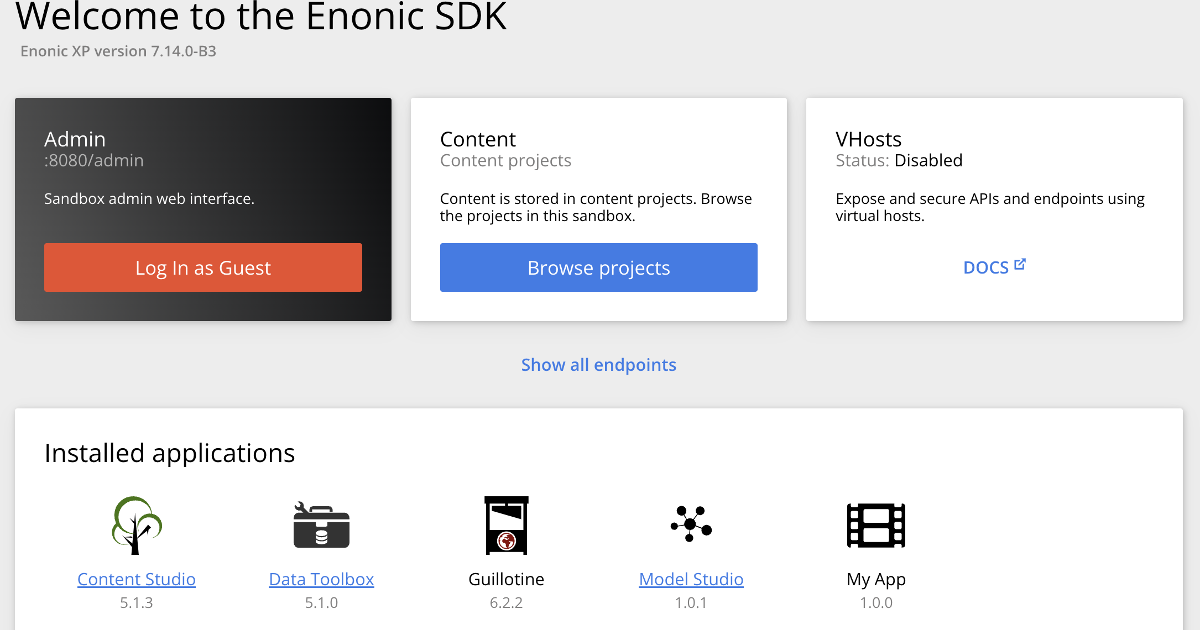Click Model Studio version 1.0.1
The width and height of the screenshot is (1200, 630).
(691, 603)
